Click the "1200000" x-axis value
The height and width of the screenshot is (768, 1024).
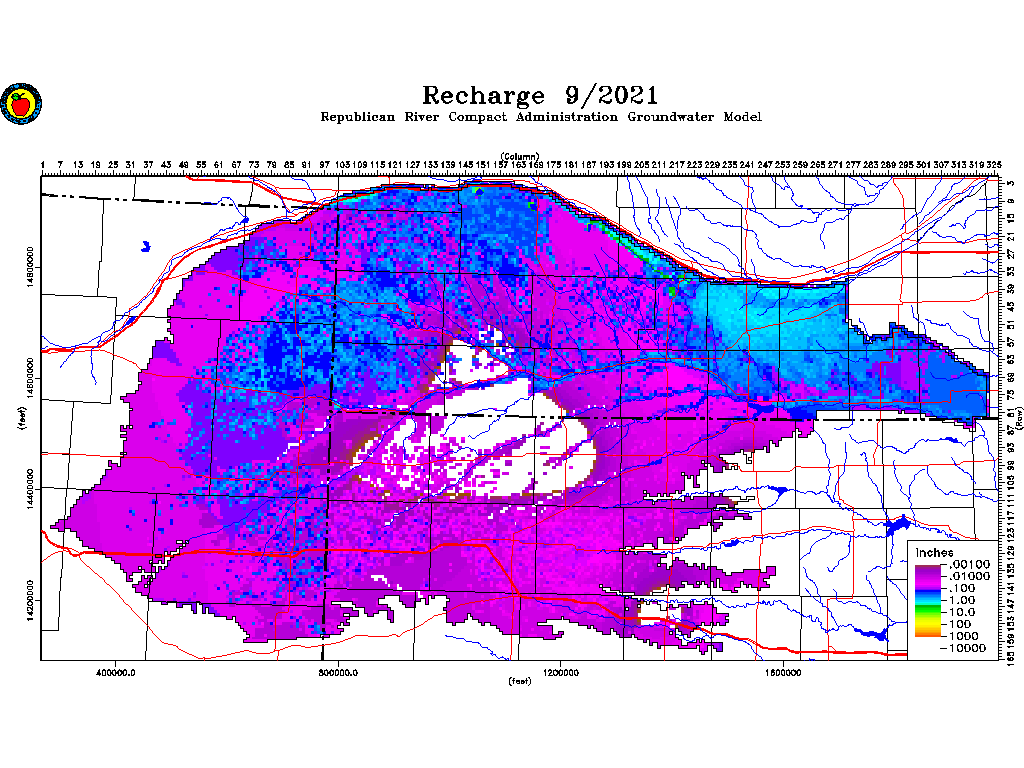[560, 673]
